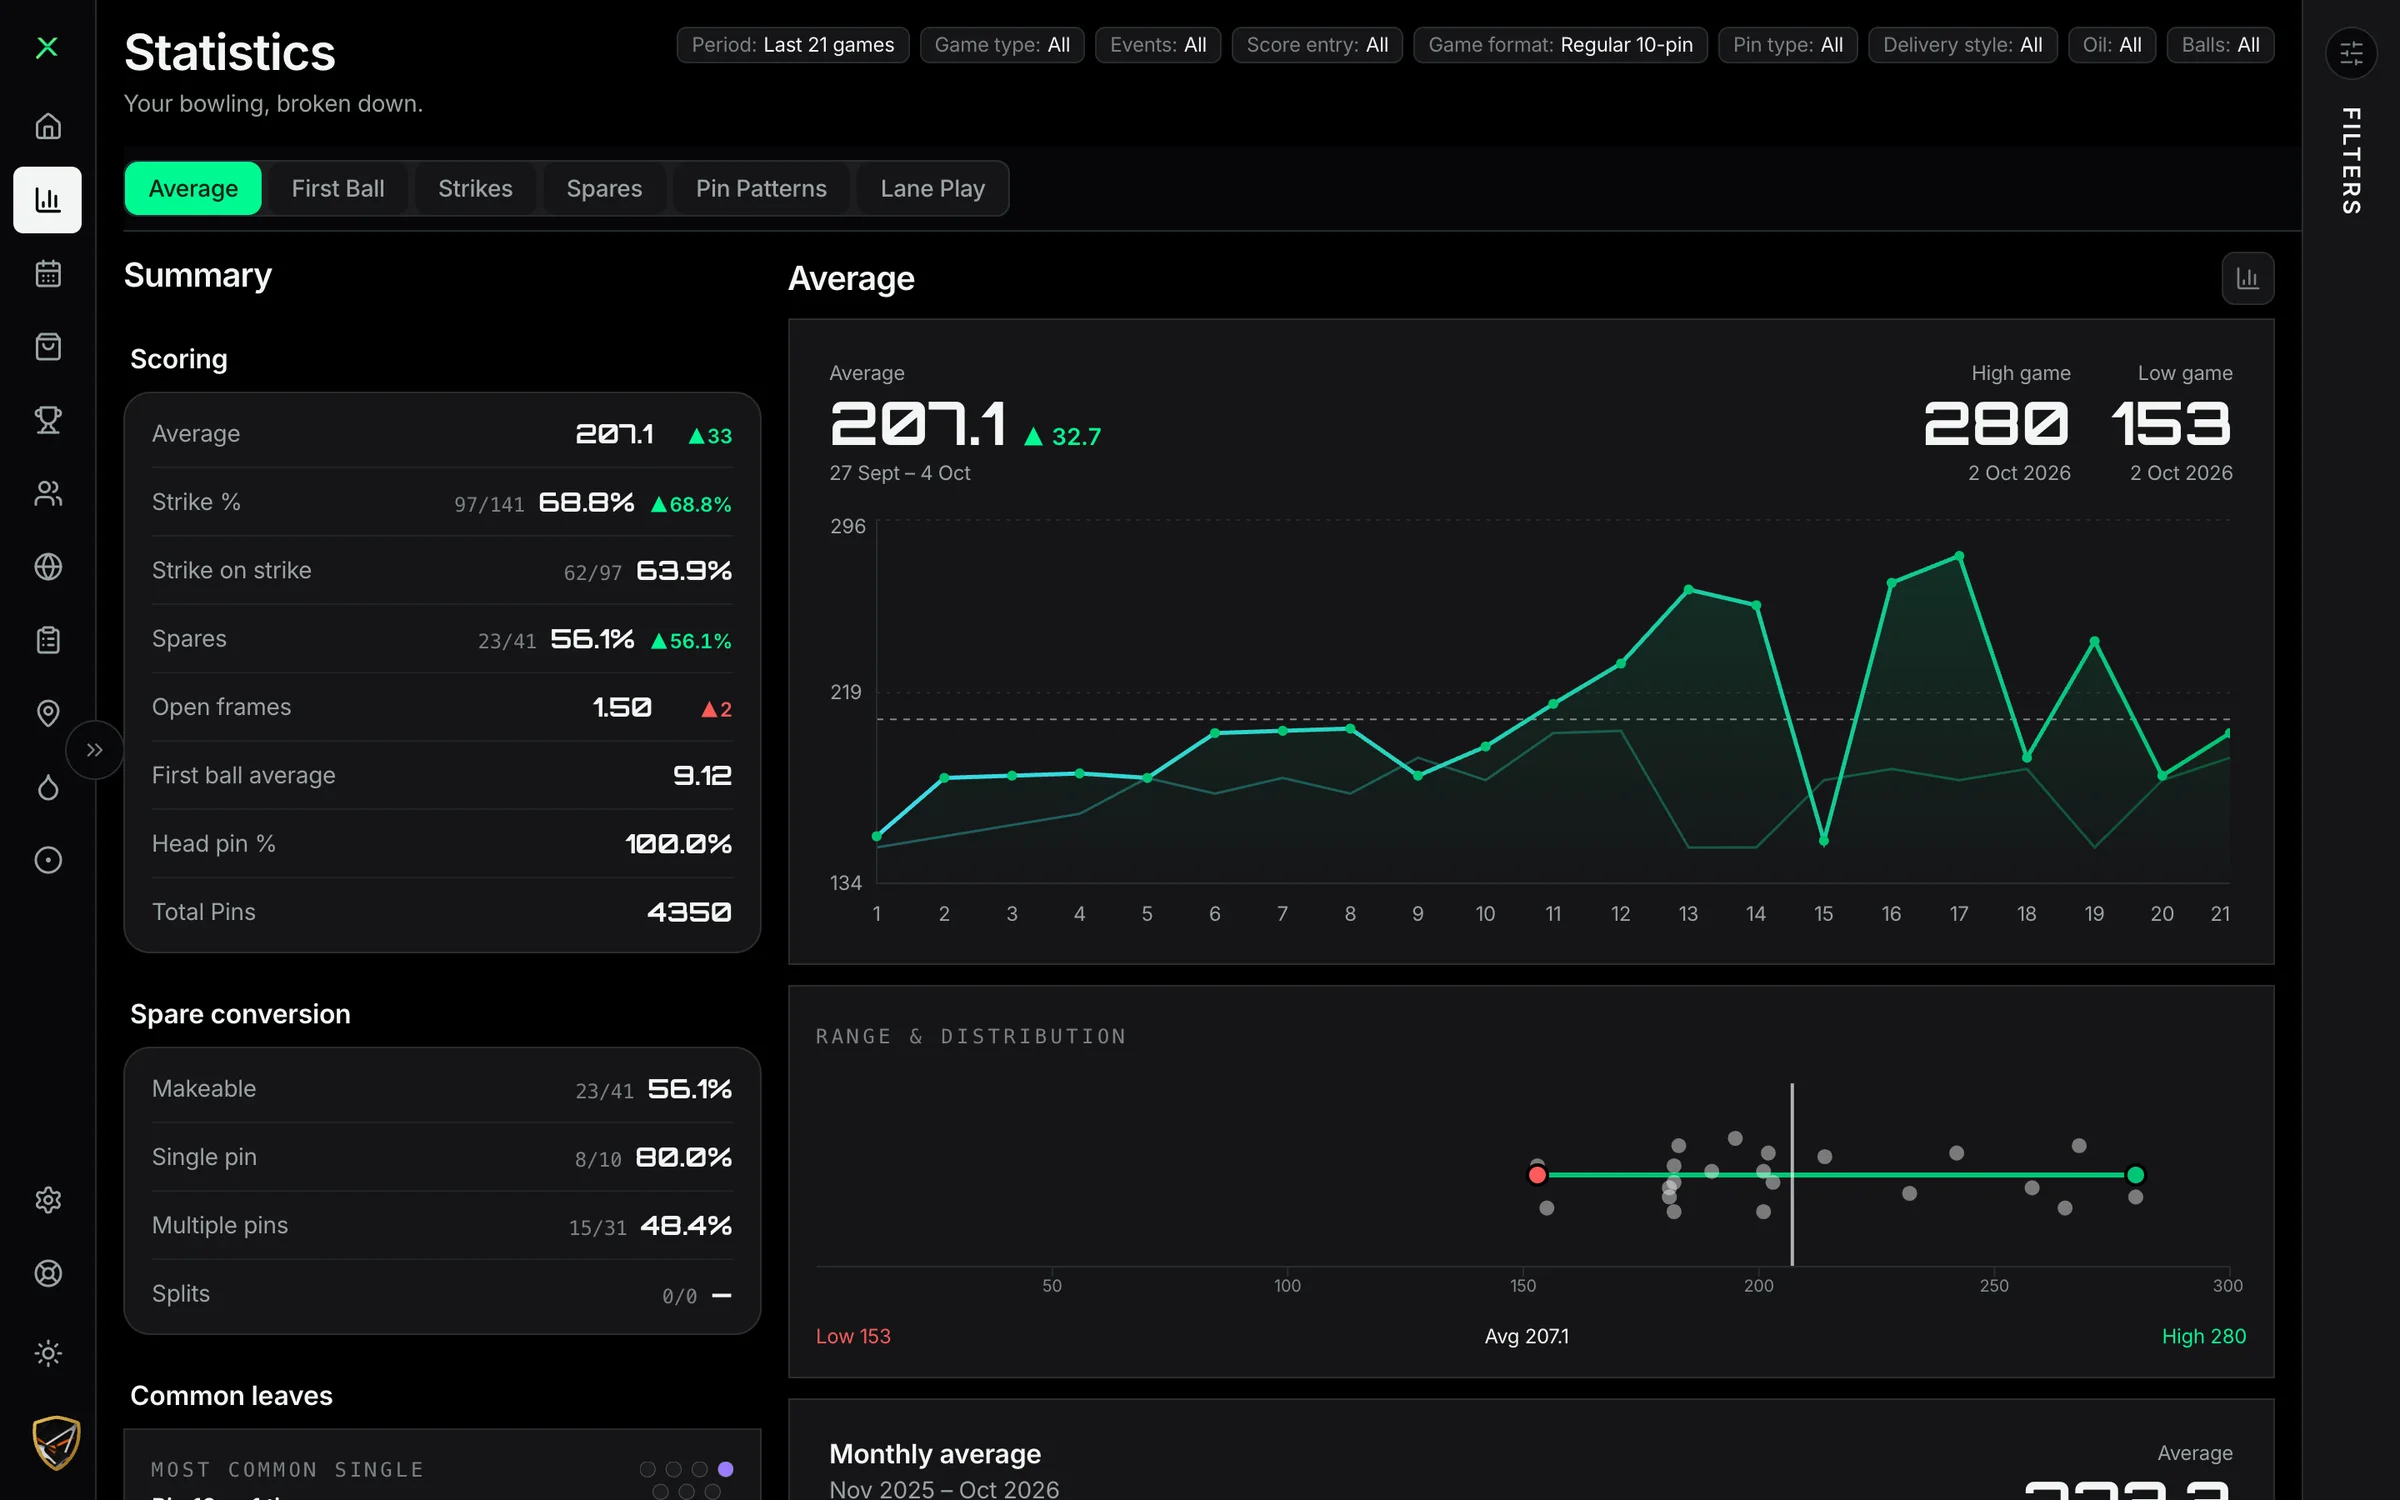Click the game 17 peak data point
The width and height of the screenshot is (2400, 1500).
tap(1959, 556)
